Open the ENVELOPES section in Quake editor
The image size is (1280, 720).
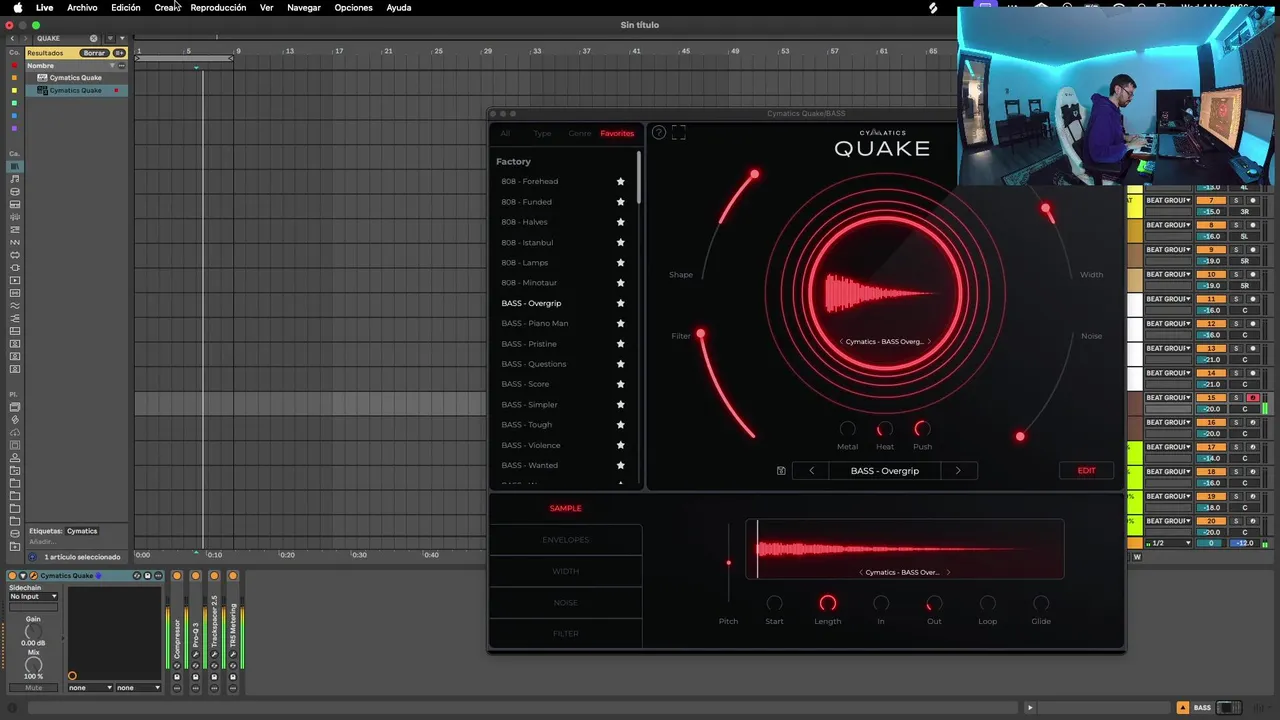(x=565, y=540)
